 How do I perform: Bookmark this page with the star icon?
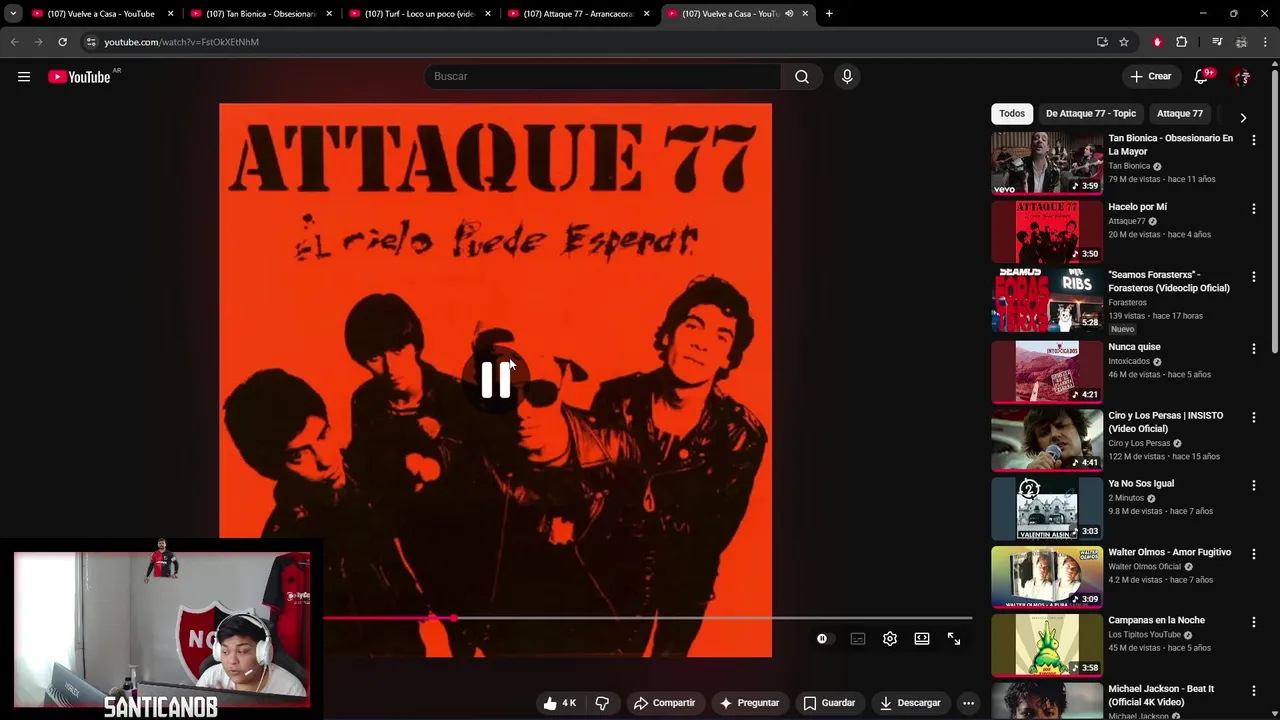(x=1124, y=42)
